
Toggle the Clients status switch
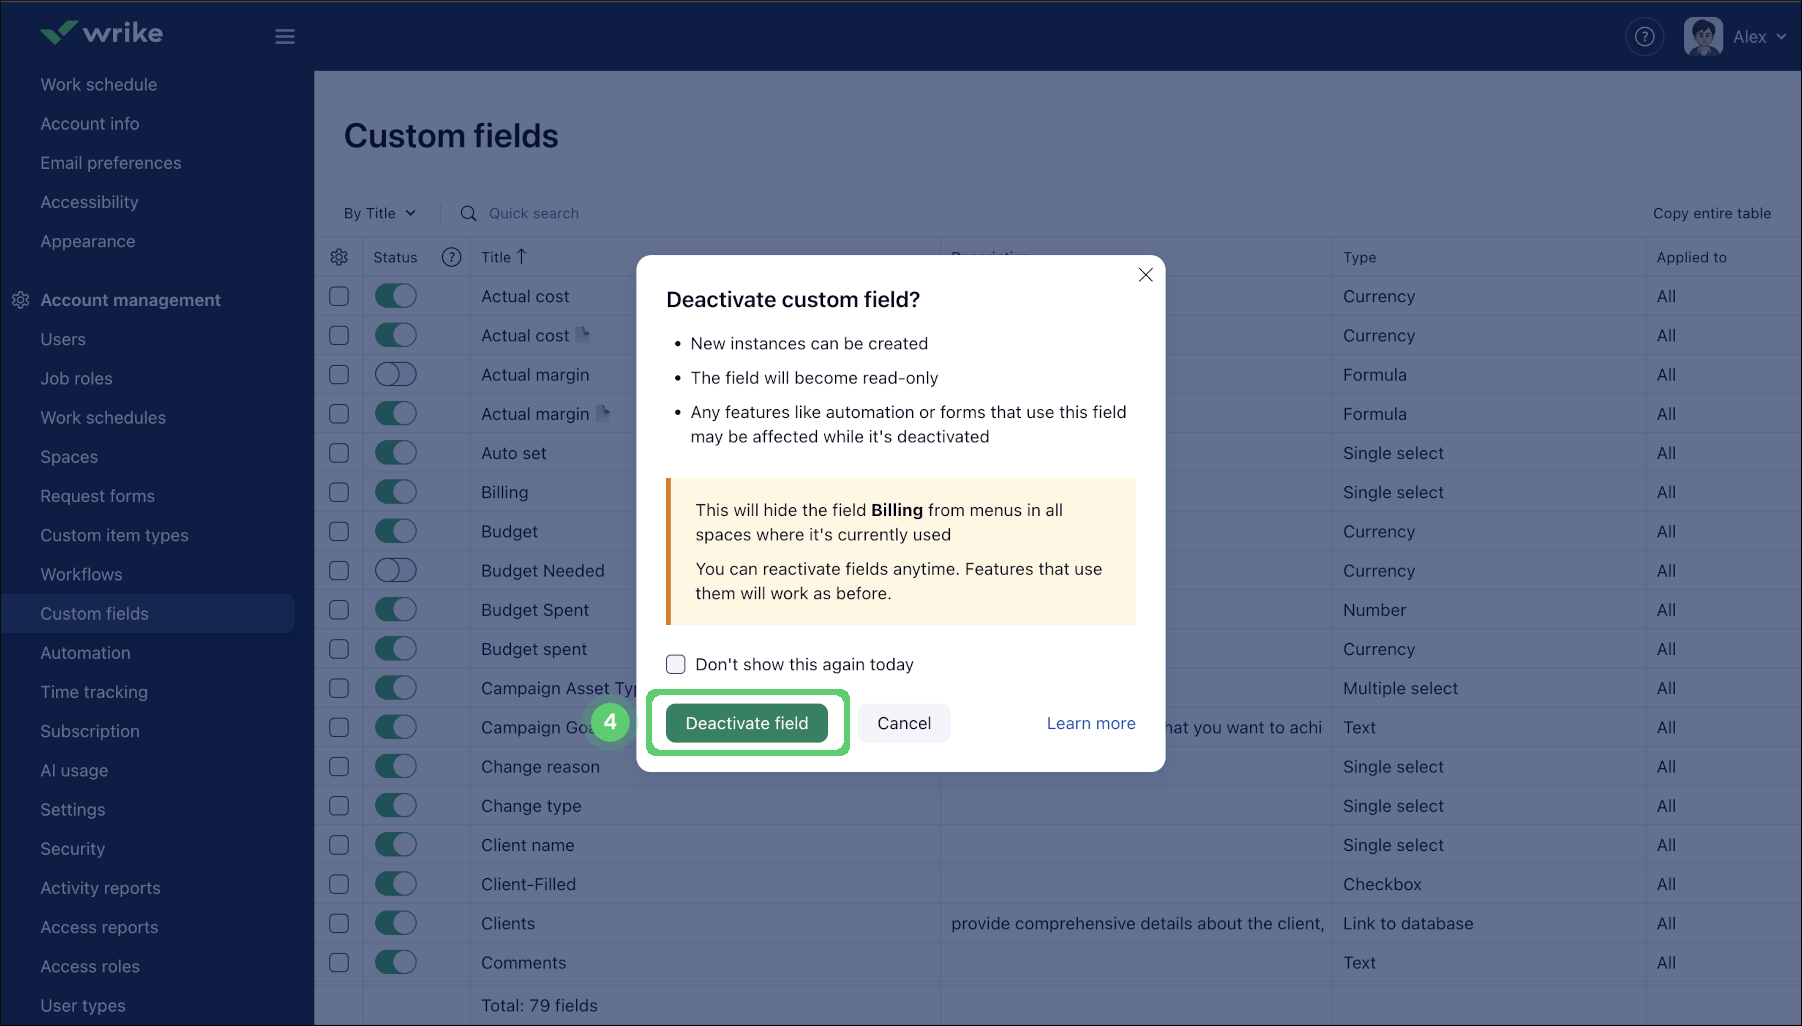pos(396,923)
